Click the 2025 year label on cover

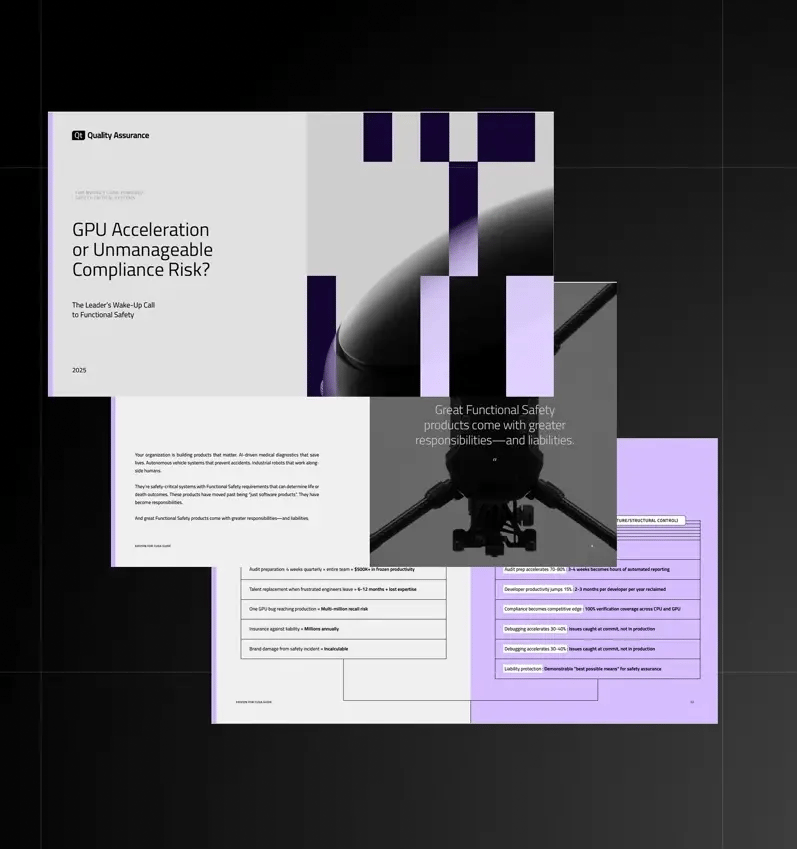click(79, 370)
